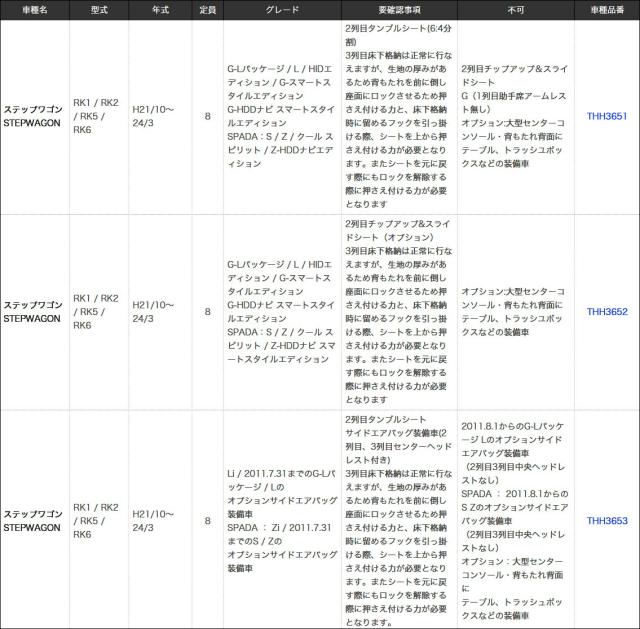Select grade cell starting Li / 2011.7.31

coord(282,521)
